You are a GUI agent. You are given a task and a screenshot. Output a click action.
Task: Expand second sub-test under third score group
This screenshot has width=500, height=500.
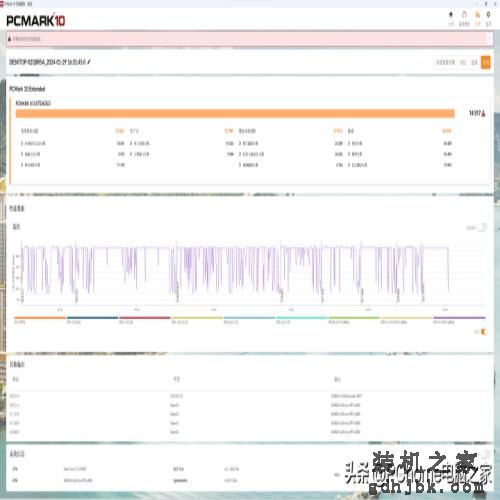click(x=240, y=154)
